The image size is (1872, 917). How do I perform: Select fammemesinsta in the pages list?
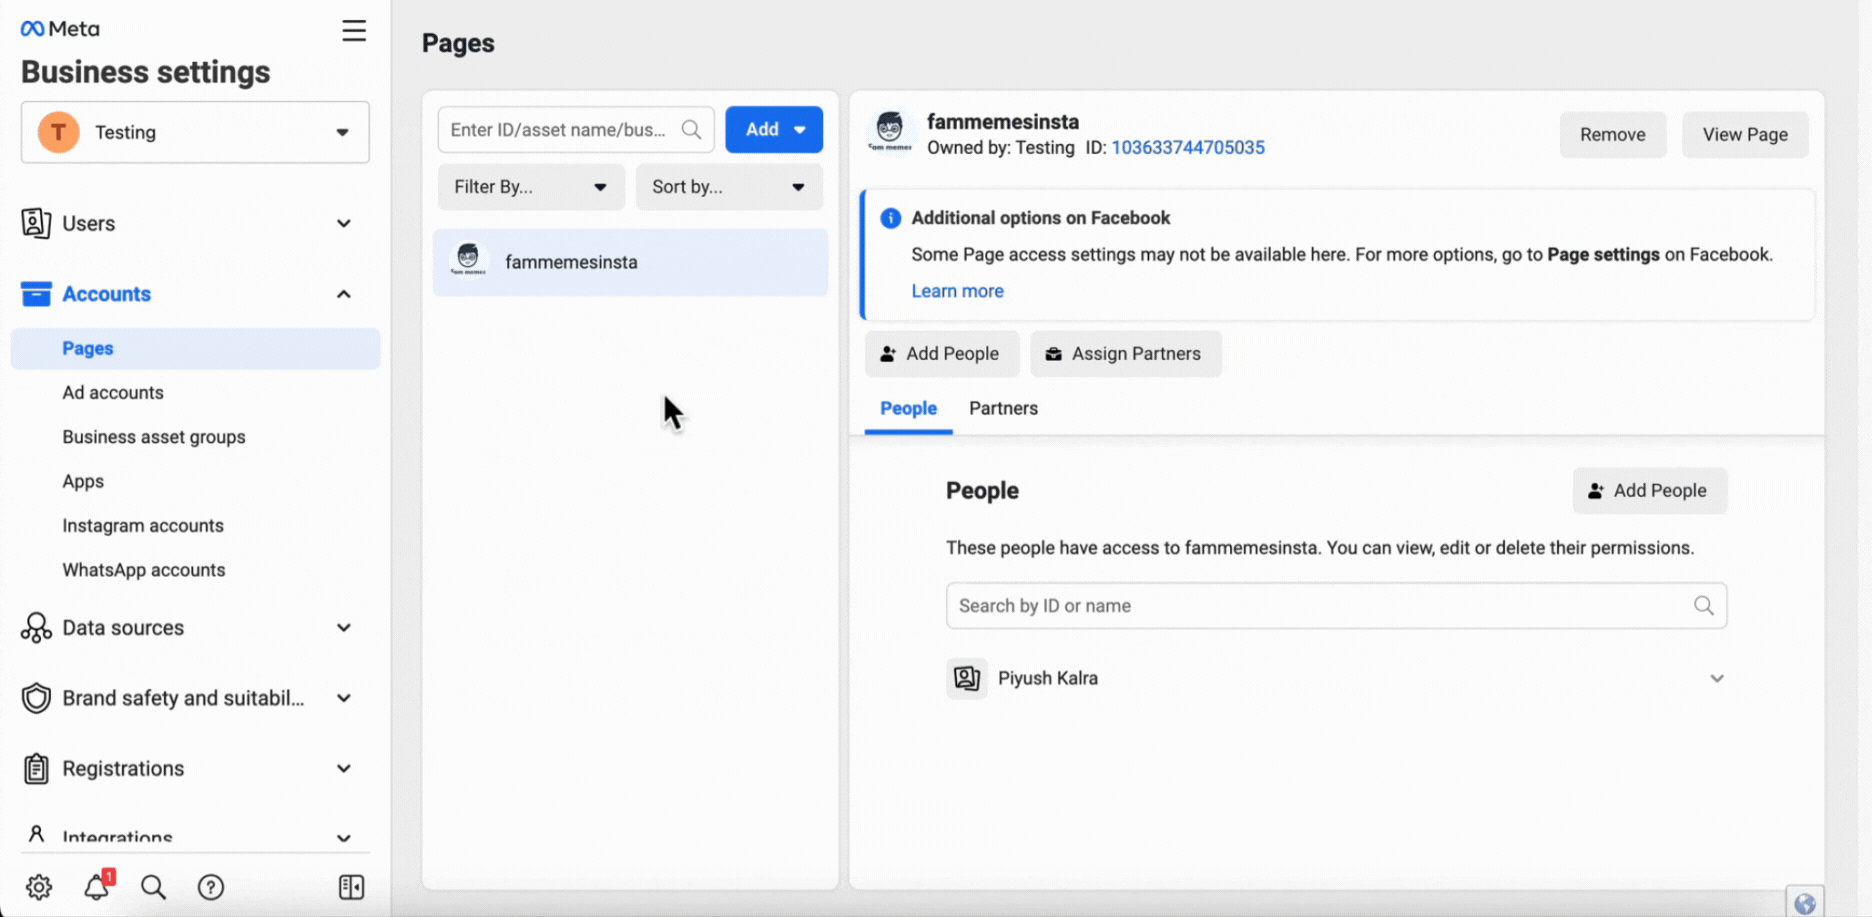pos(630,262)
